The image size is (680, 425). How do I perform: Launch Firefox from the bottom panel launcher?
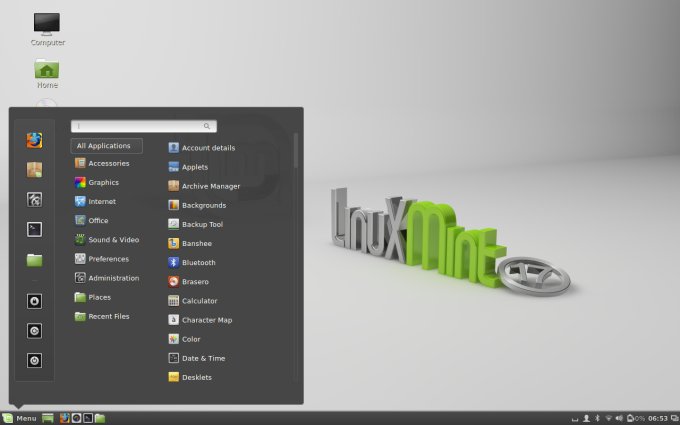tap(64, 418)
